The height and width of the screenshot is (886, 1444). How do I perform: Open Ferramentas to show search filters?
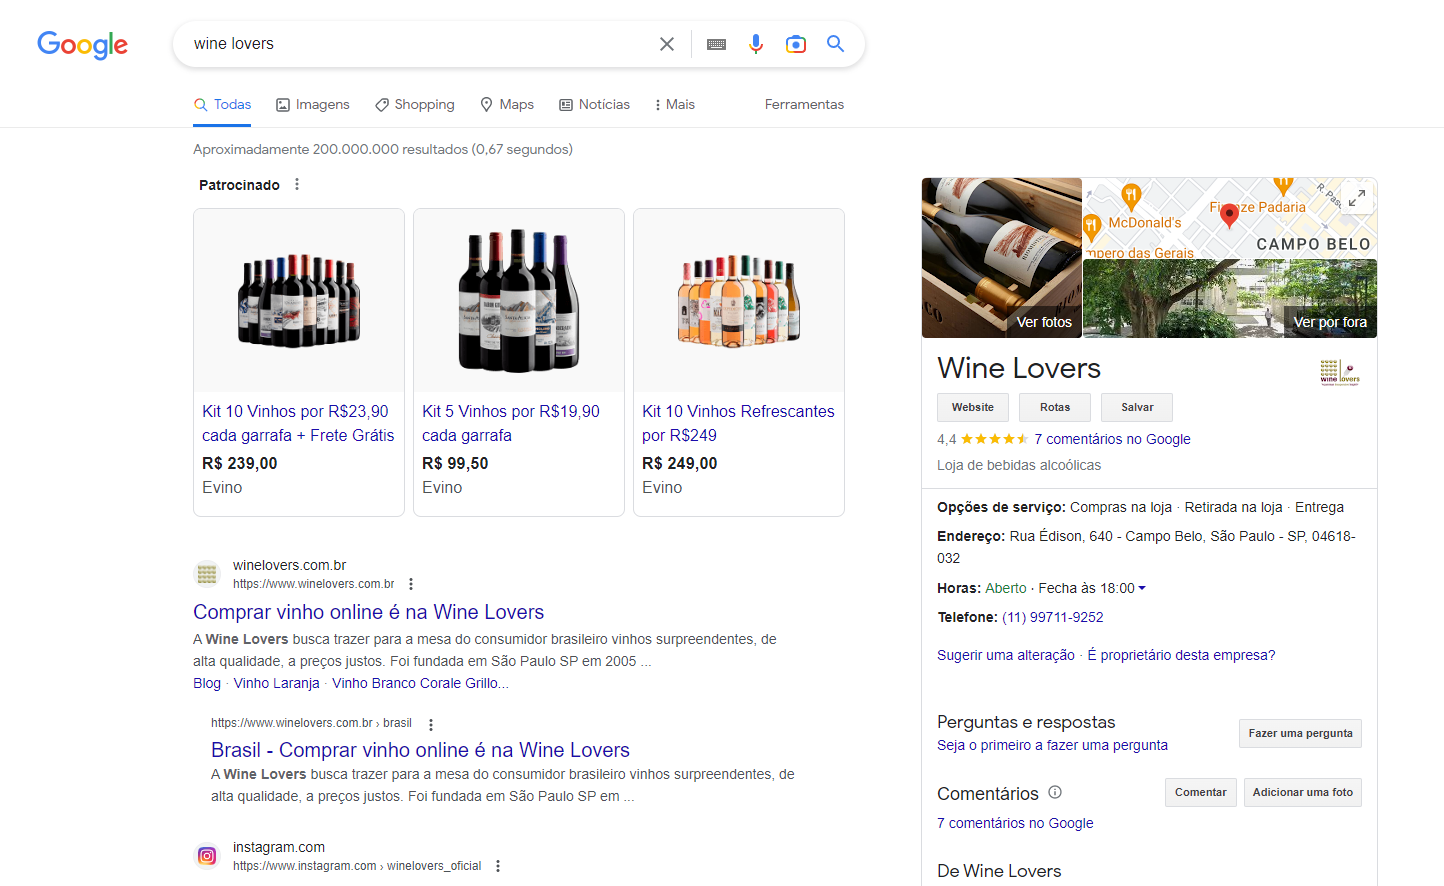click(804, 104)
